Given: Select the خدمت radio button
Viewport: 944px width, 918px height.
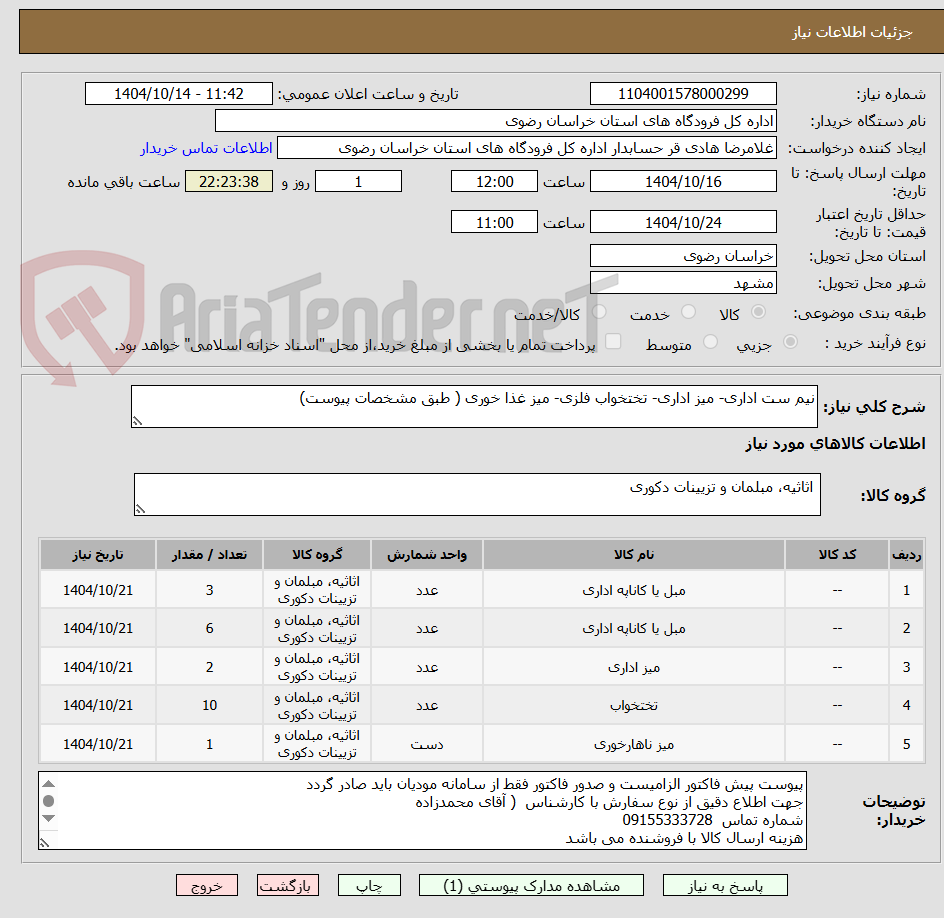Looking at the screenshot, I should (688, 312).
